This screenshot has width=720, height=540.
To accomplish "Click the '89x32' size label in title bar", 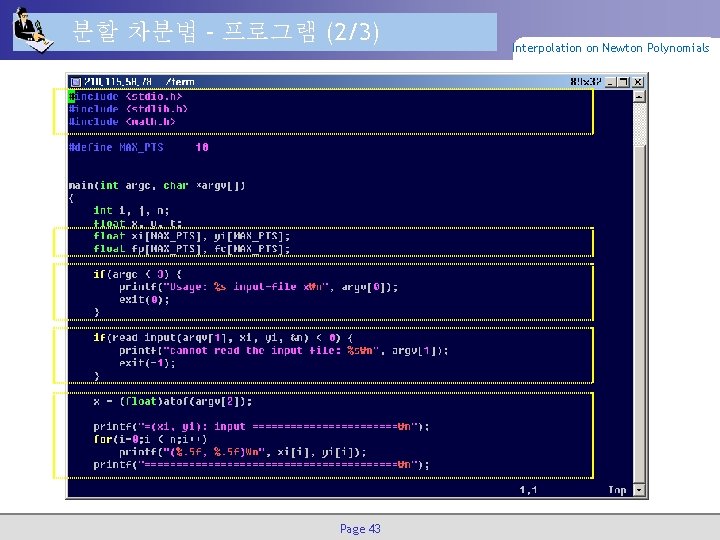I will pos(585,82).
